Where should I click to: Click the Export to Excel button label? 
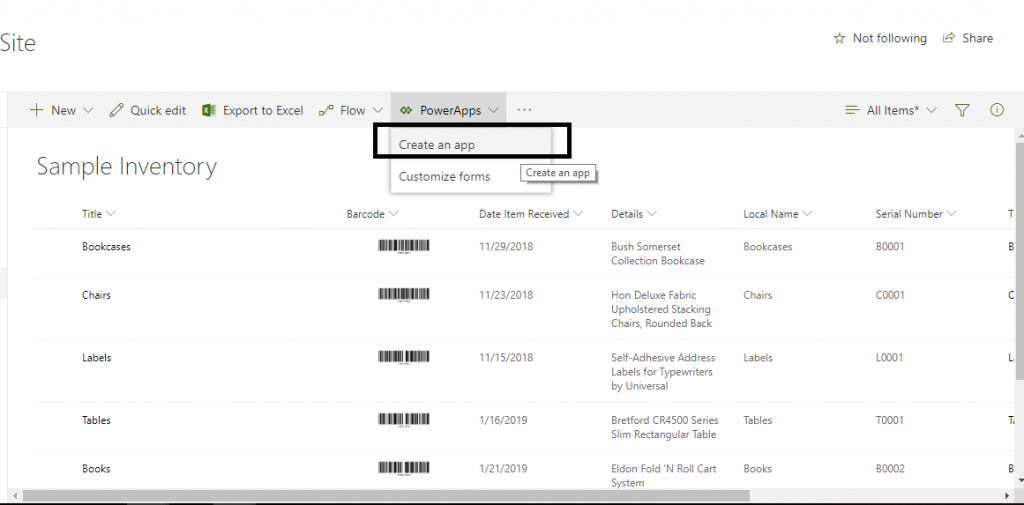tap(263, 110)
